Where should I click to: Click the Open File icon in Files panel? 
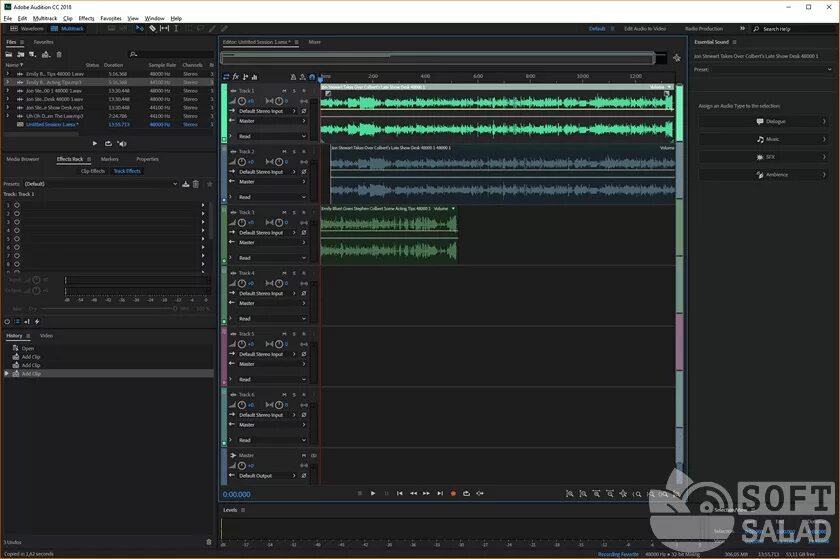click(x=9, y=54)
